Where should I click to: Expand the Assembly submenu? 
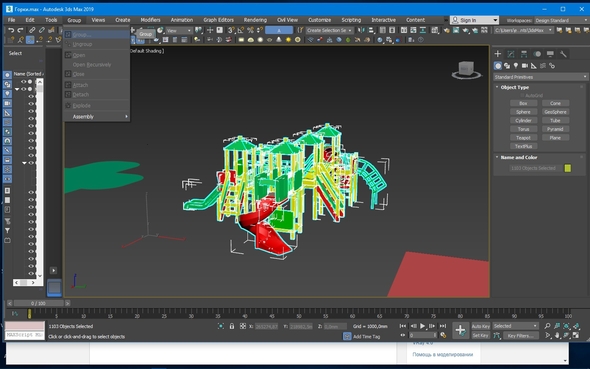pyautogui.click(x=96, y=117)
